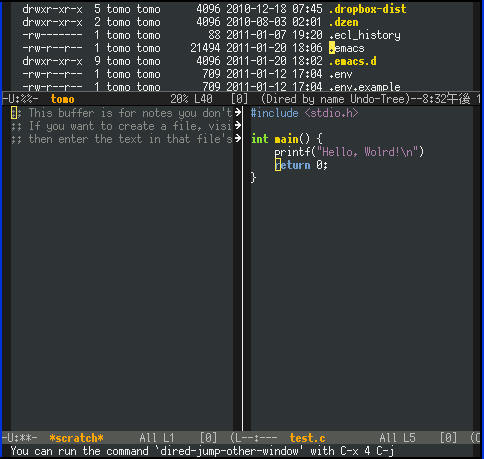Image resolution: width=484 pixels, height=459 pixels.
Task: Click <stdio.h> header name in test.c
Action: pos(332,113)
